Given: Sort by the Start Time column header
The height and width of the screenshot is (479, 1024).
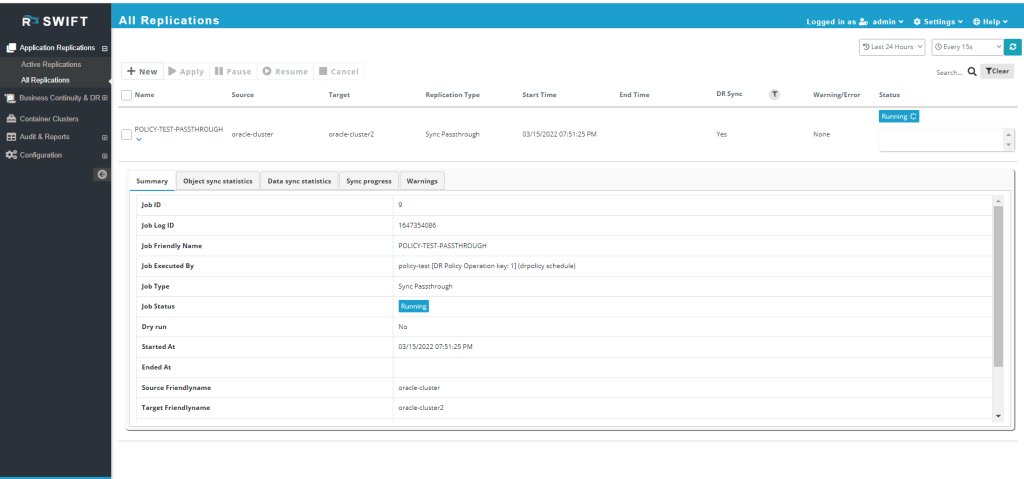Looking at the screenshot, I should pyautogui.click(x=539, y=95).
